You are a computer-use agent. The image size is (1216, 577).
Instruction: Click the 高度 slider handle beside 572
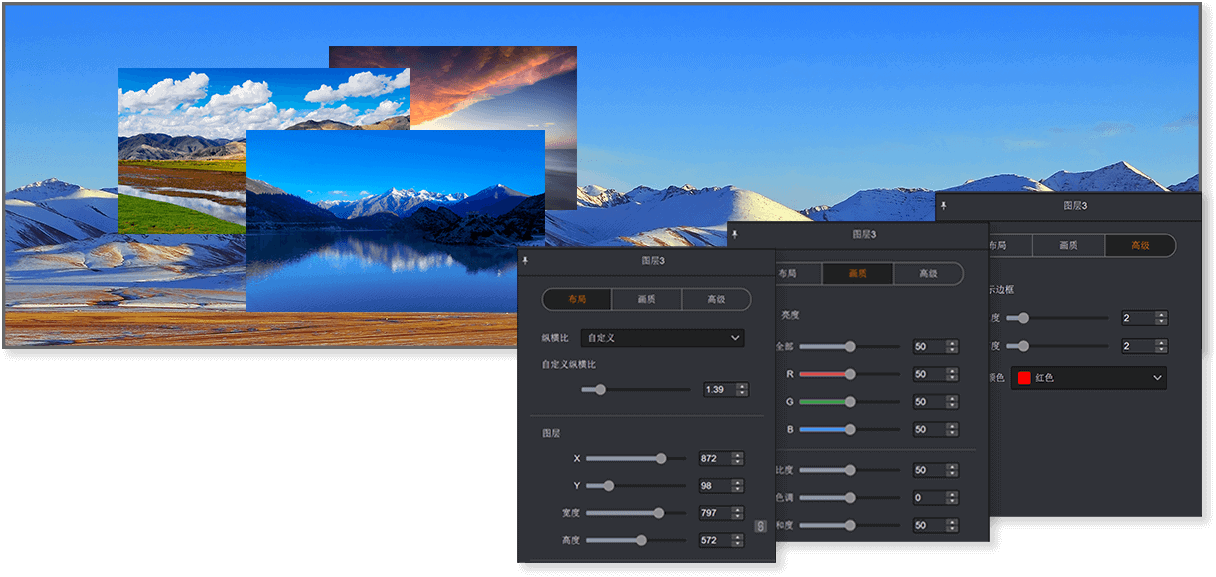641,540
